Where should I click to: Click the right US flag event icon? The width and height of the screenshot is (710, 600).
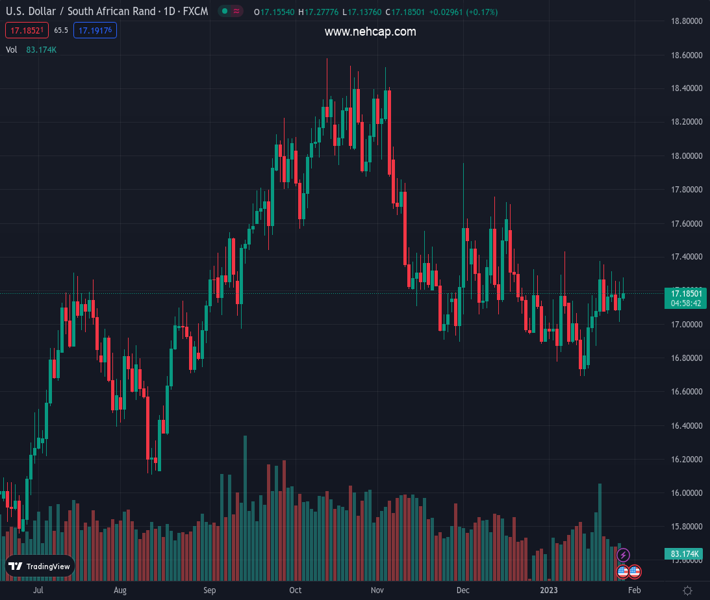click(x=634, y=572)
